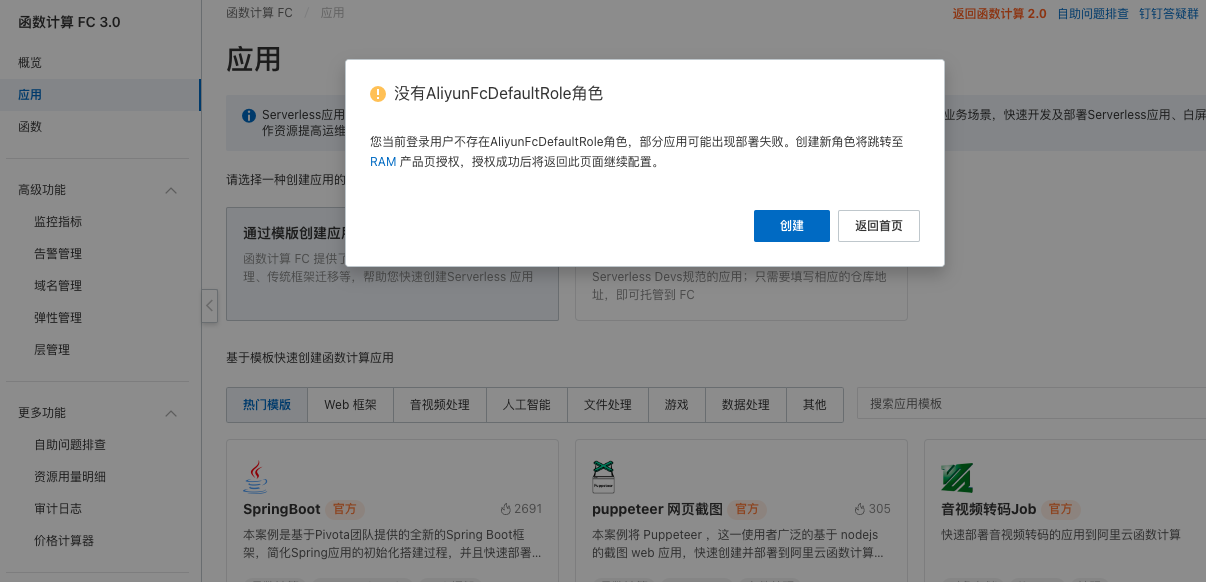Image resolution: width=1206 pixels, height=582 pixels.
Task: Click the SpringBoot Java logo icon
Action: pyautogui.click(x=256, y=477)
